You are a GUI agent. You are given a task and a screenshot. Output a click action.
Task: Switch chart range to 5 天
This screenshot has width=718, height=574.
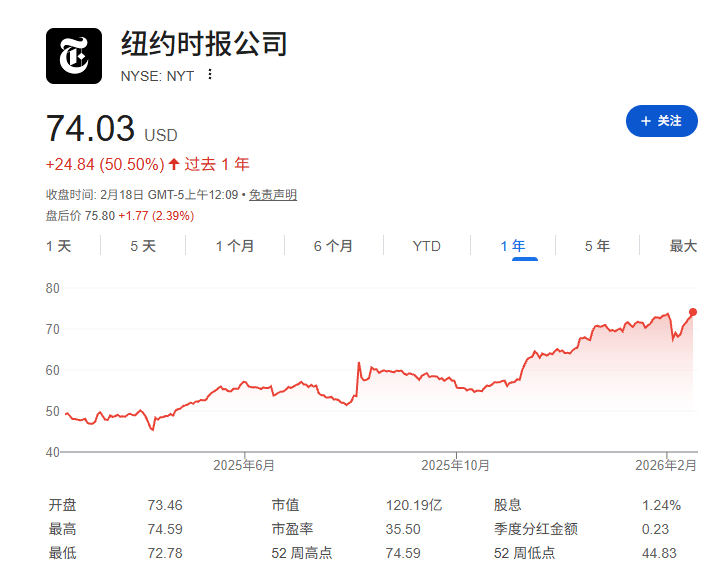[143, 246]
